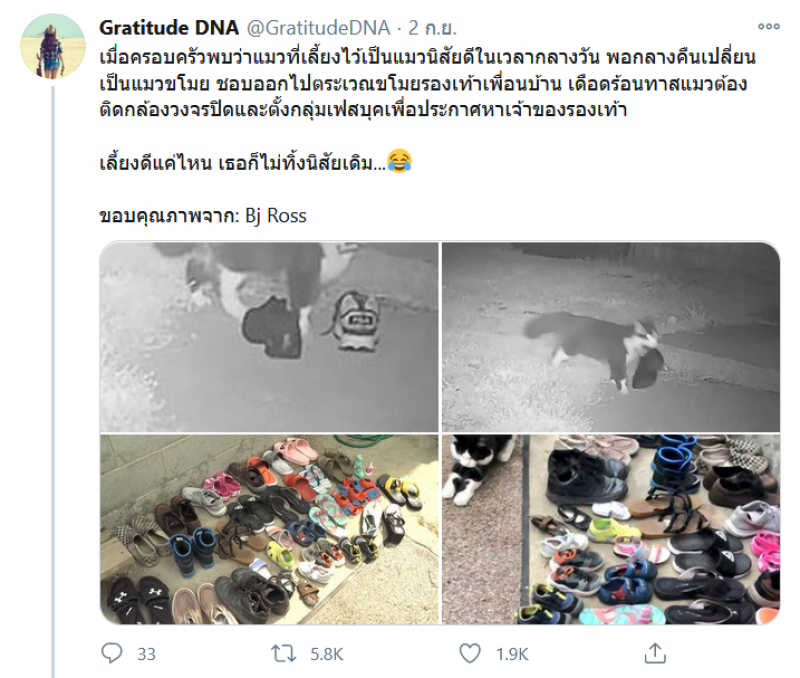This screenshot has height=678, width=800.
Task: Open the share upload icon
Action: 655,653
